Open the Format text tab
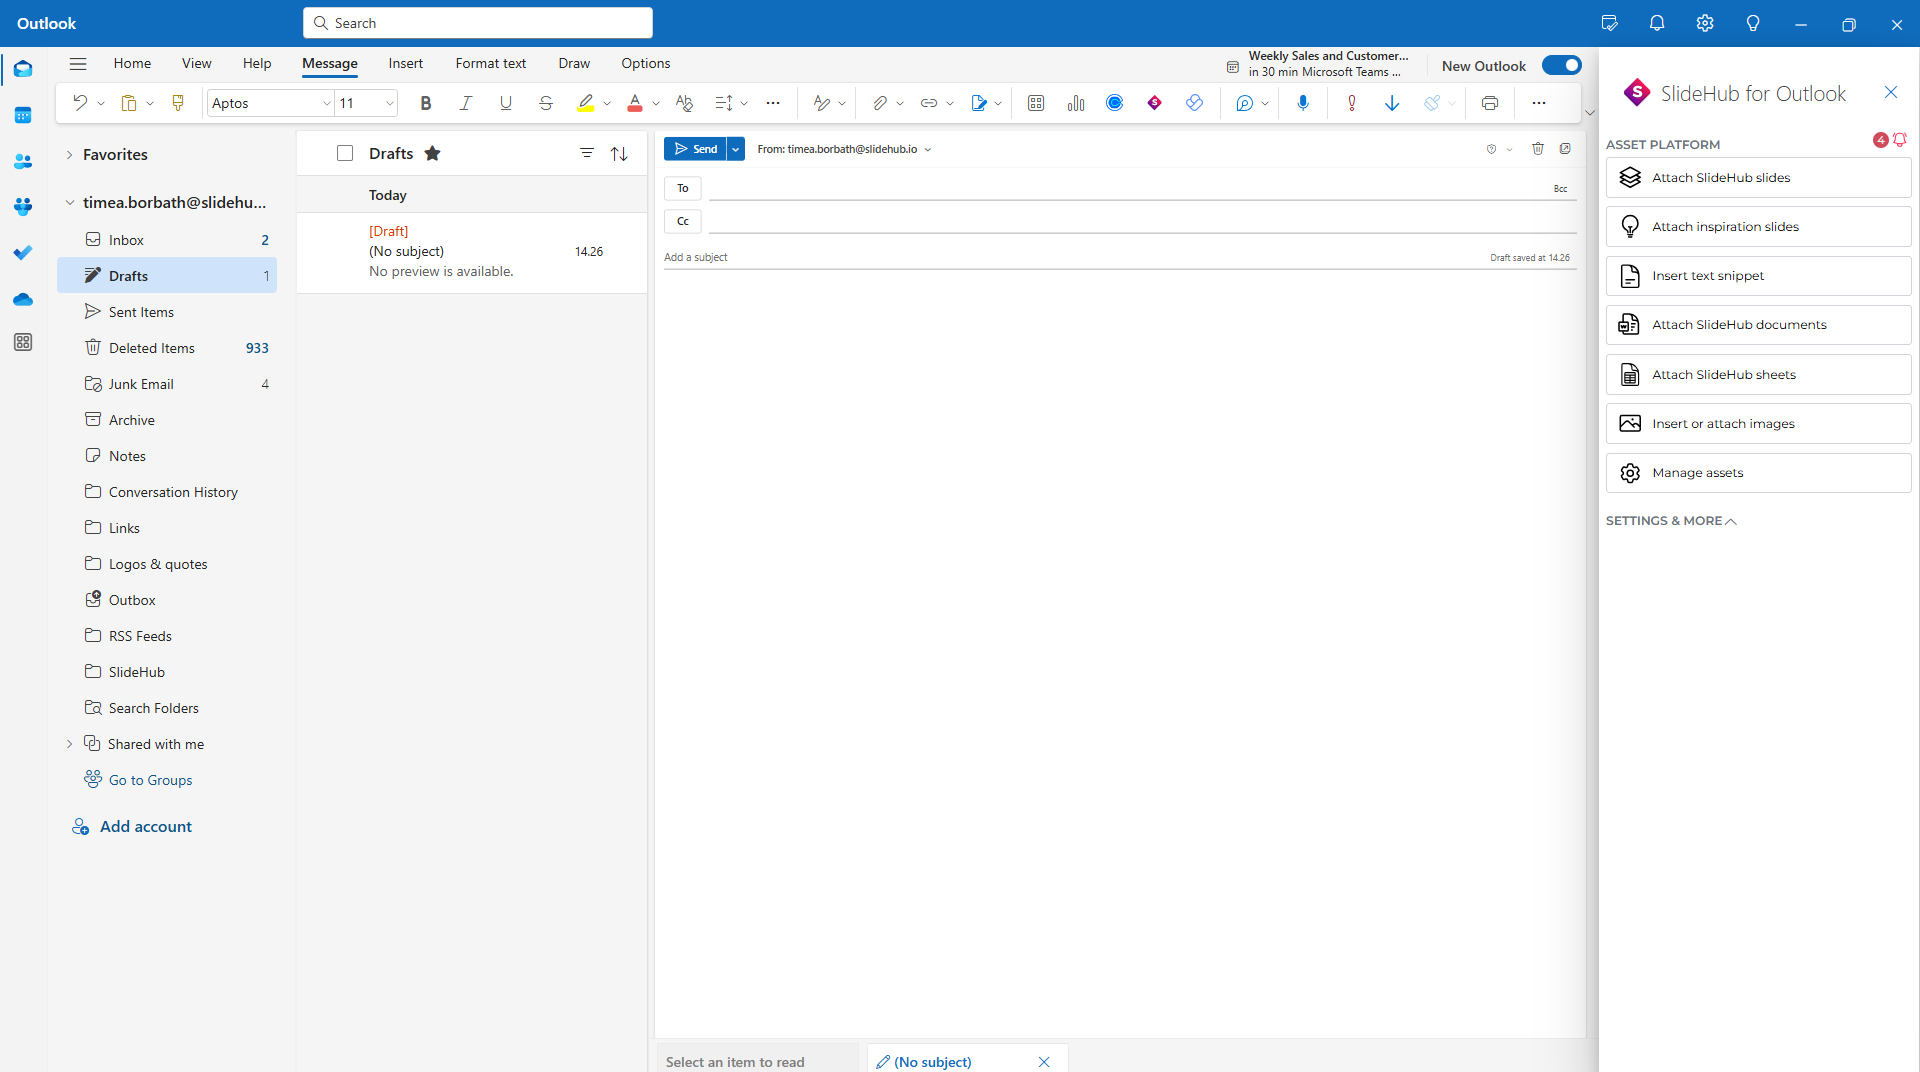The height and width of the screenshot is (1072, 1920). [x=490, y=63]
